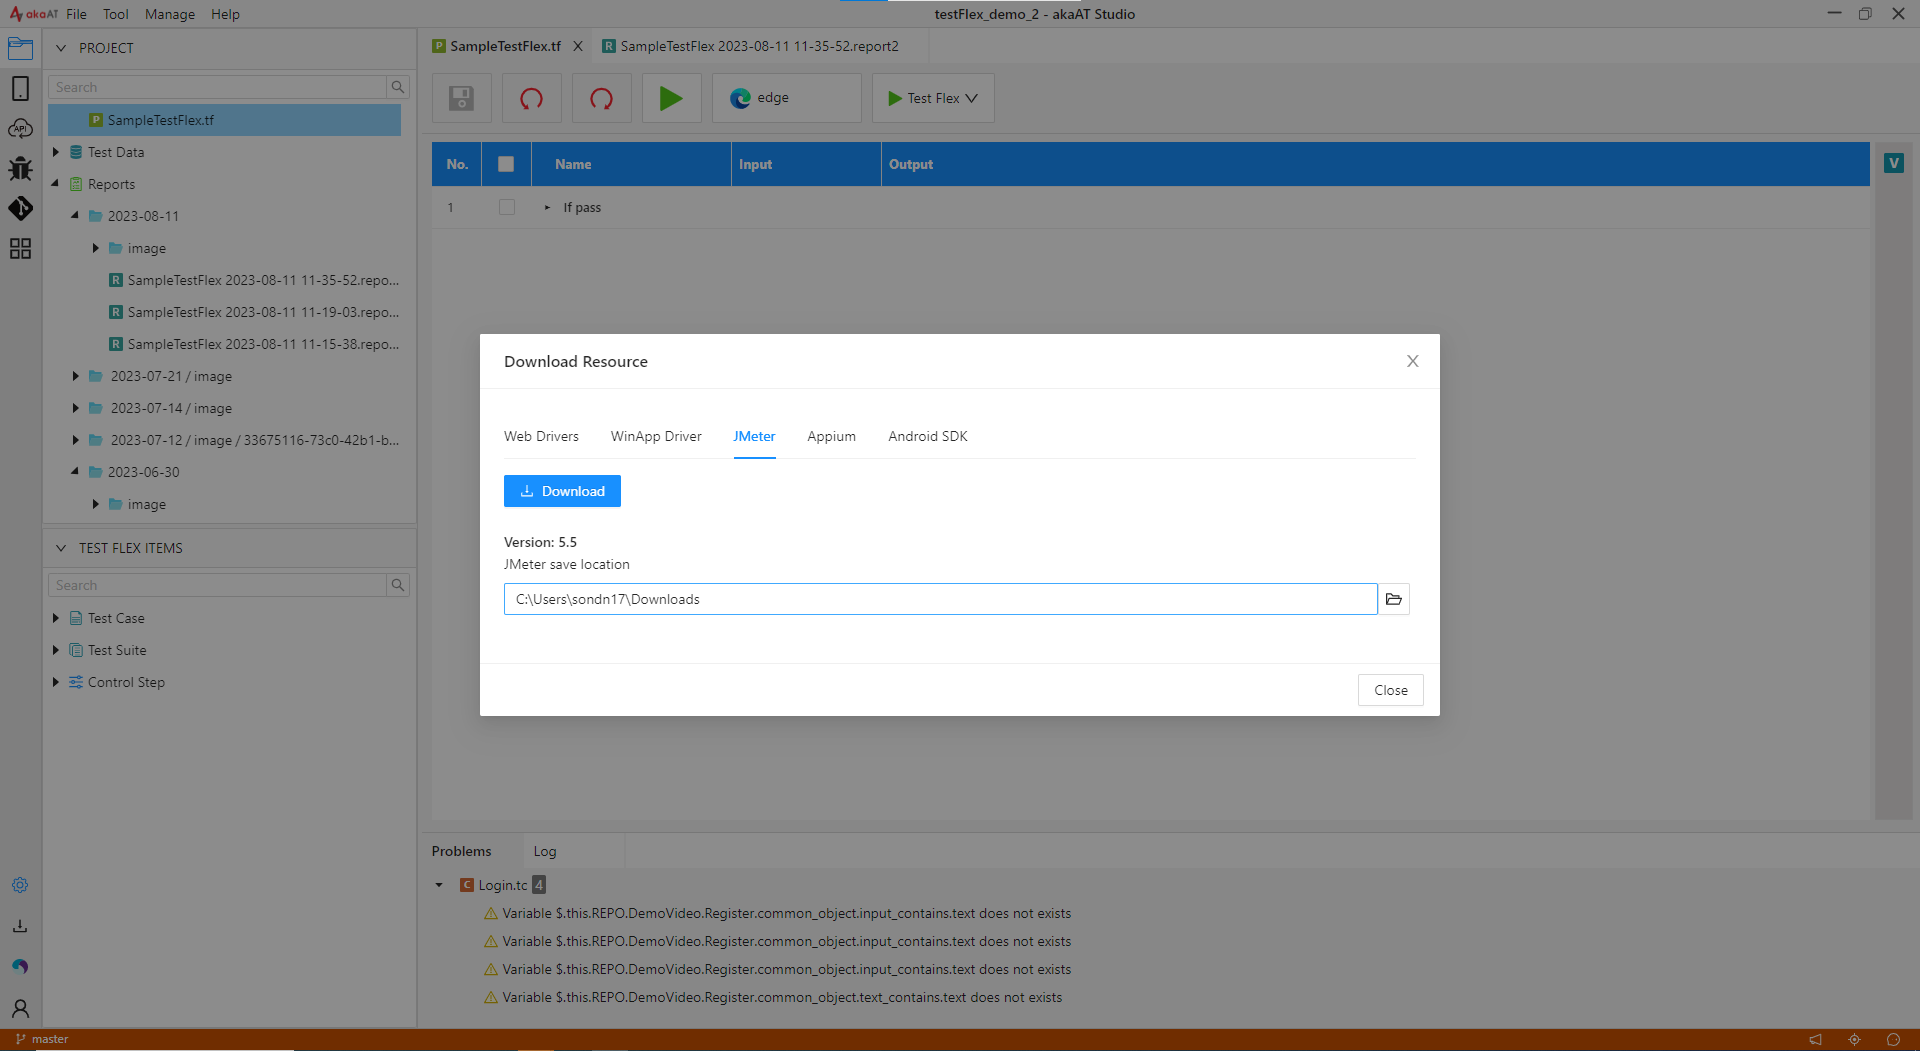Expand the 2023-07-21 / image folder
The height and width of the screenshot is (1051, 1920).
pos(75,376)
